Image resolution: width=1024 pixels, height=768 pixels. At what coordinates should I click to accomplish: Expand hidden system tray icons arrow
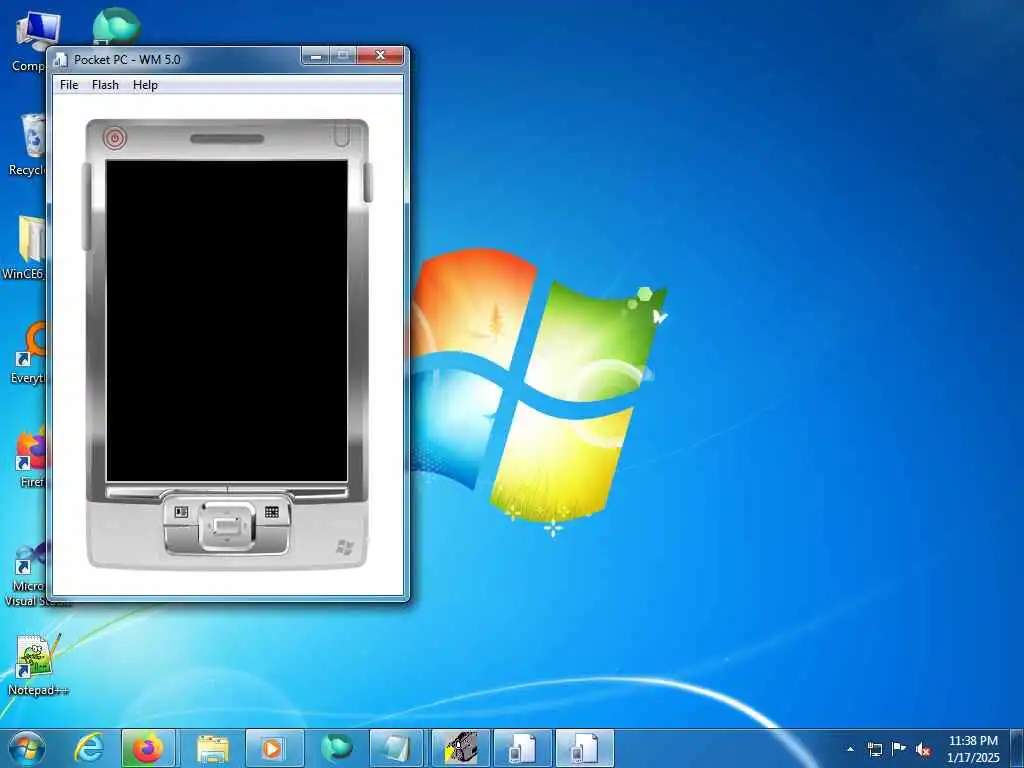point(850,749)
